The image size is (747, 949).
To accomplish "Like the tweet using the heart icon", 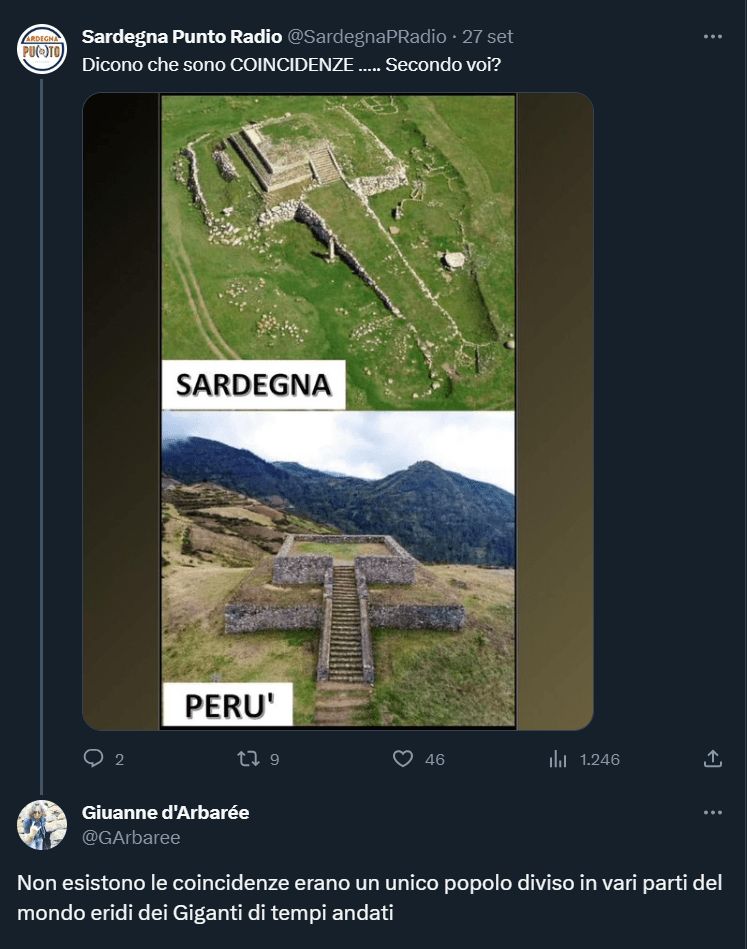I will coord(403,759).
